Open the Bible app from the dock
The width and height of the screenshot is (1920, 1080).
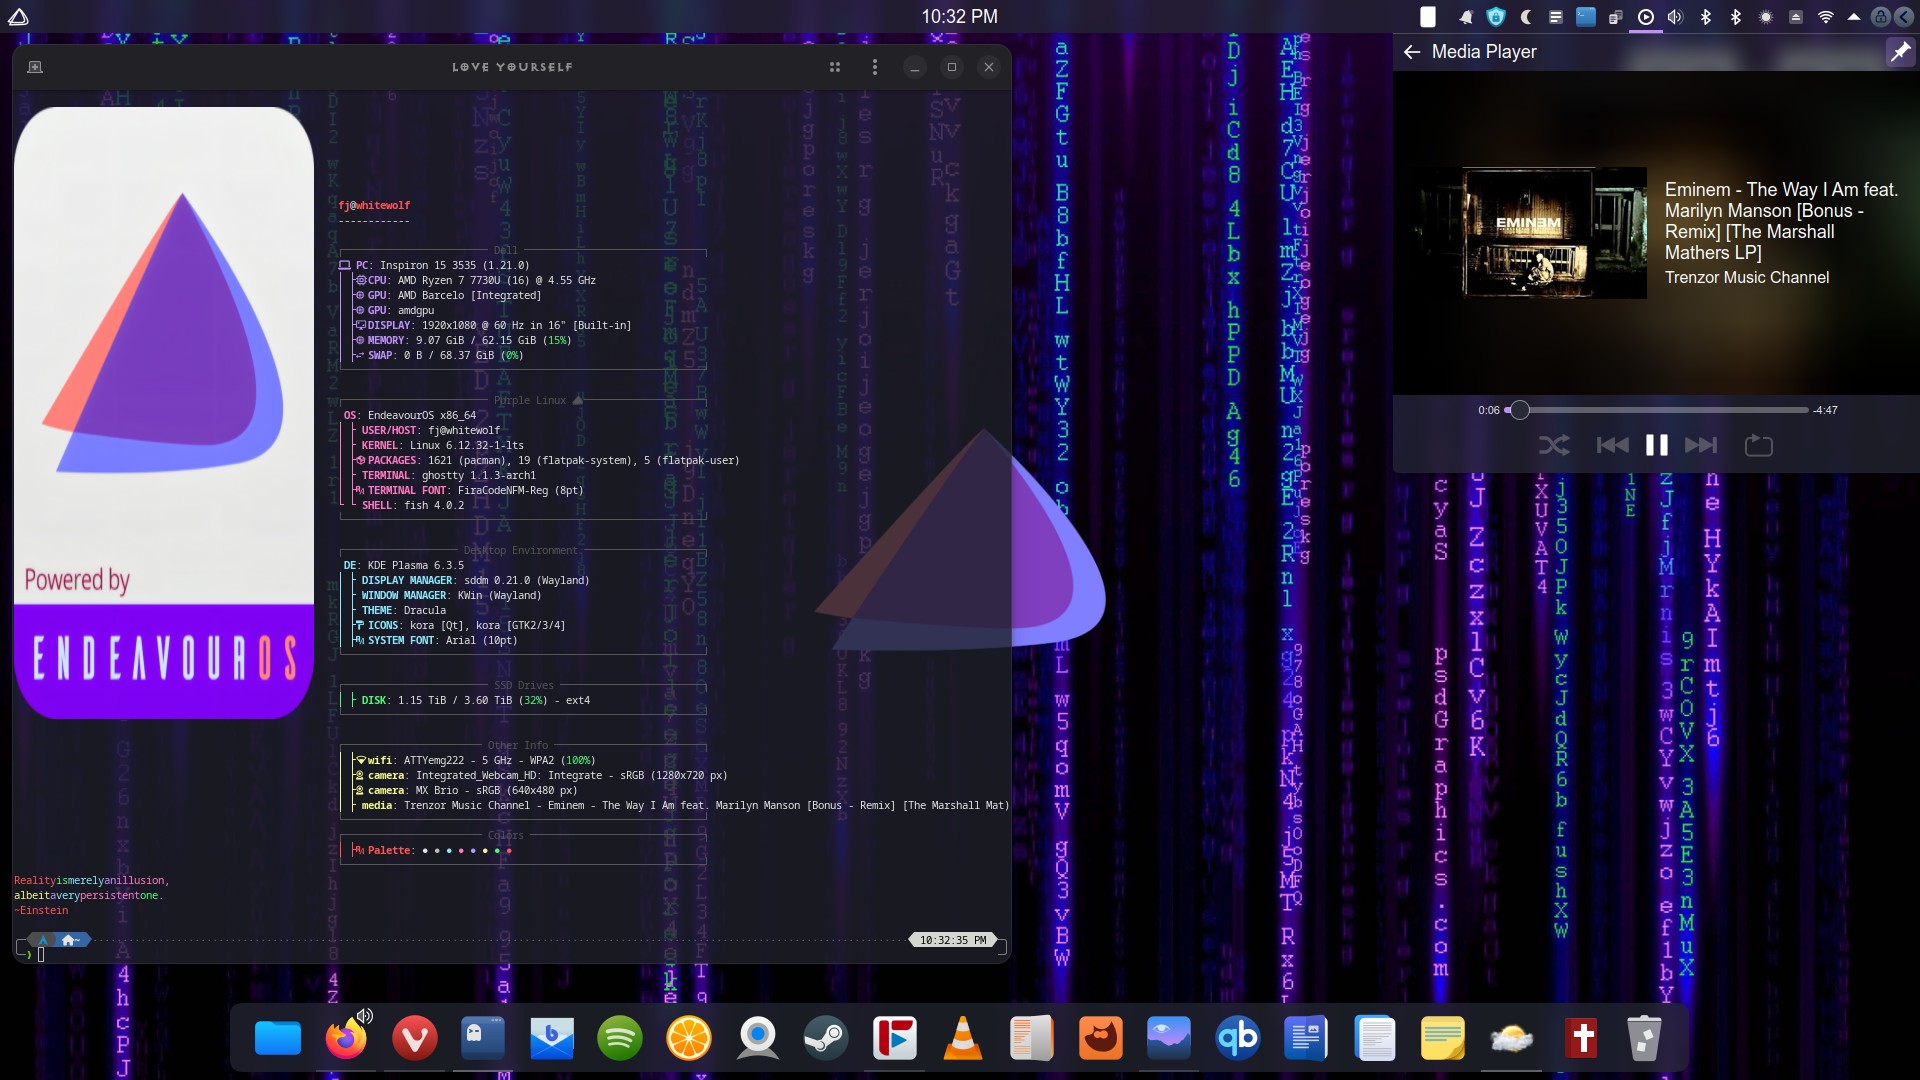1580,1039
